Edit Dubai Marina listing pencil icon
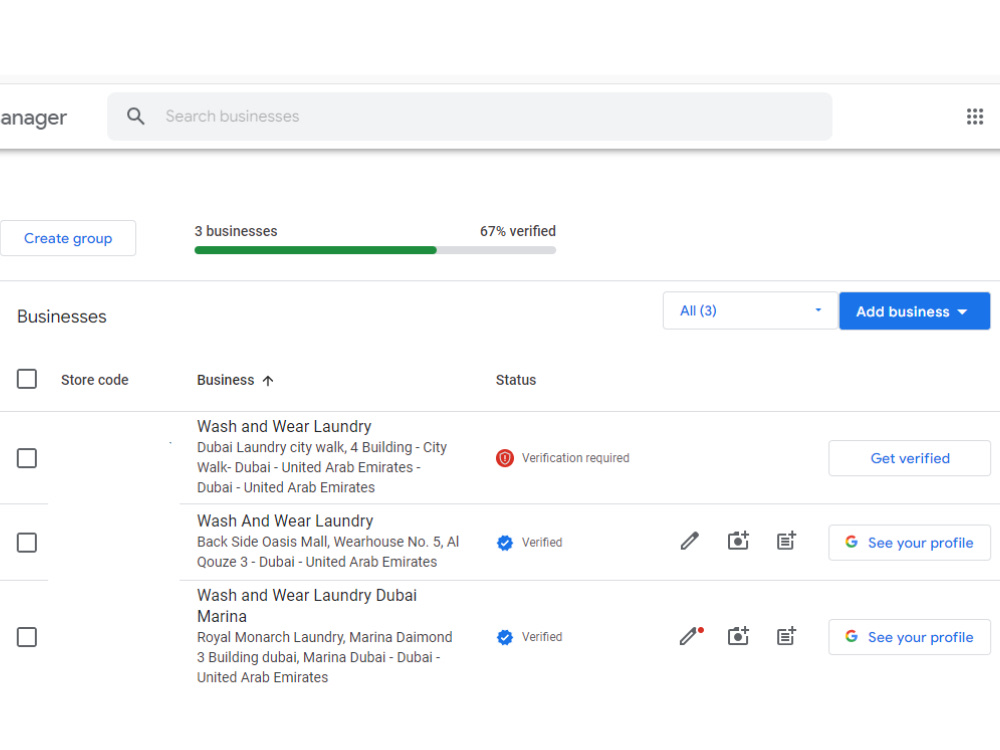The width and height of the screenshot is (1000, 750). click(691, 636)
